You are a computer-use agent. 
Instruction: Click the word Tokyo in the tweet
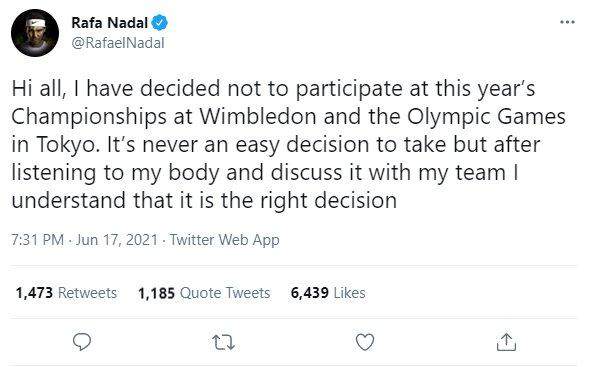(68, 145)
